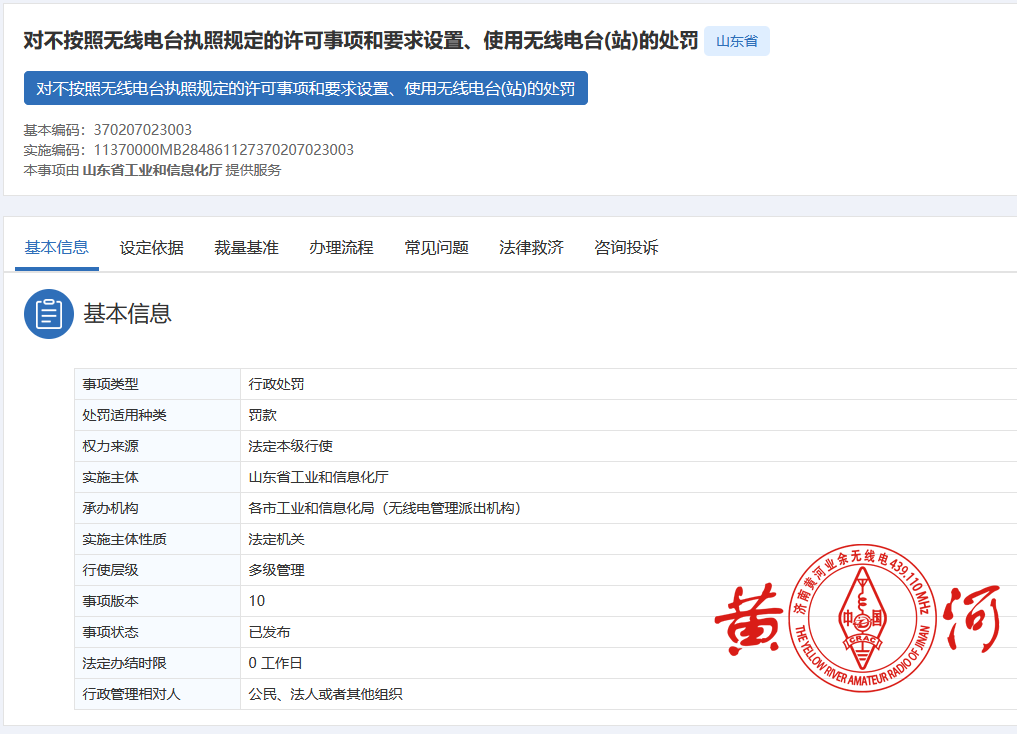Click the 山东省工业和信息化厅 provider text in header
The image size is (1017, 734).
tap(152, 170)
